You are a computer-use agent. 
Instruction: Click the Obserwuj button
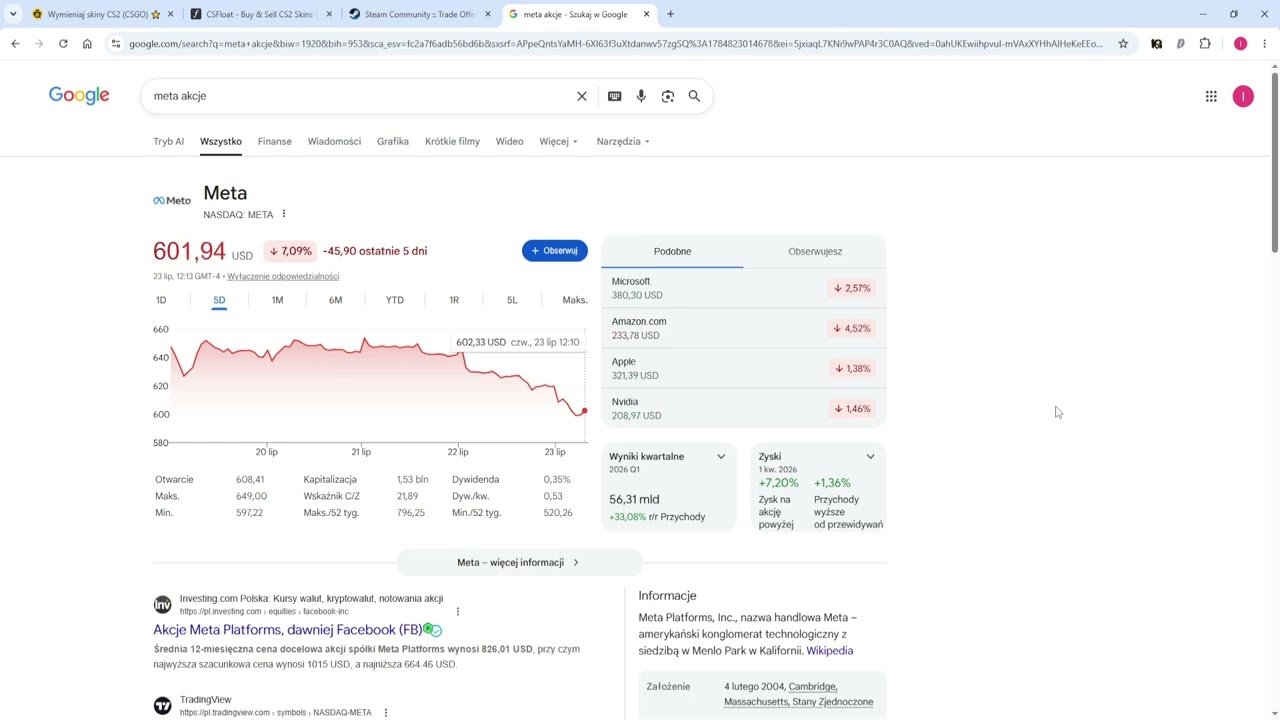coord(555,251)
